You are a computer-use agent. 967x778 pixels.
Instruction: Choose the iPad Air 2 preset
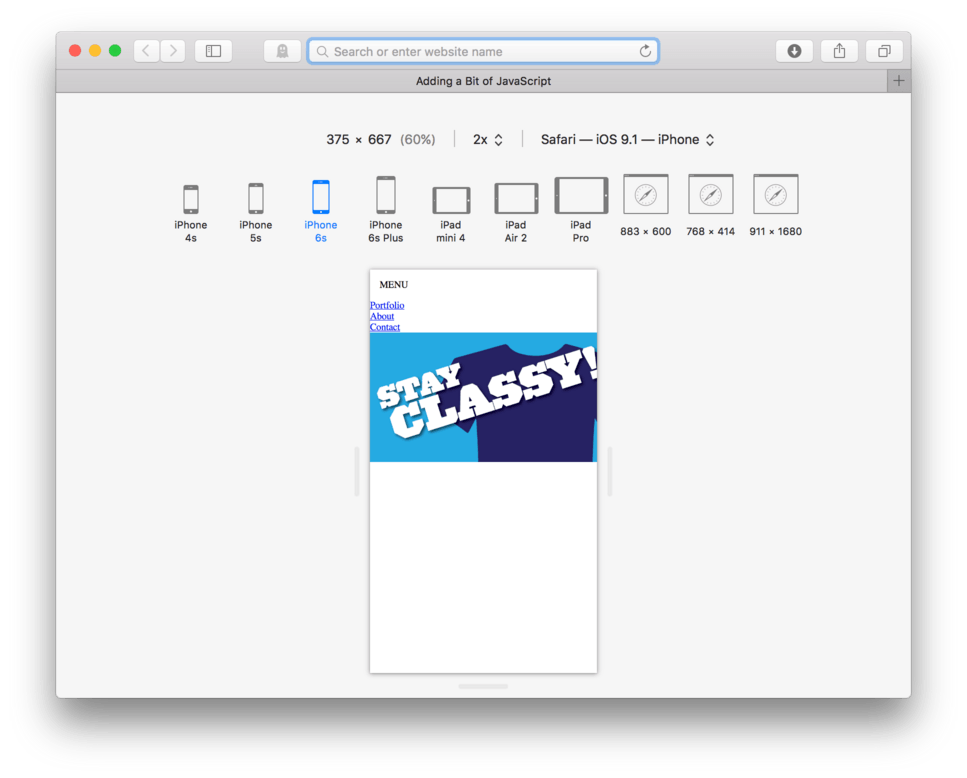point(516,213)
